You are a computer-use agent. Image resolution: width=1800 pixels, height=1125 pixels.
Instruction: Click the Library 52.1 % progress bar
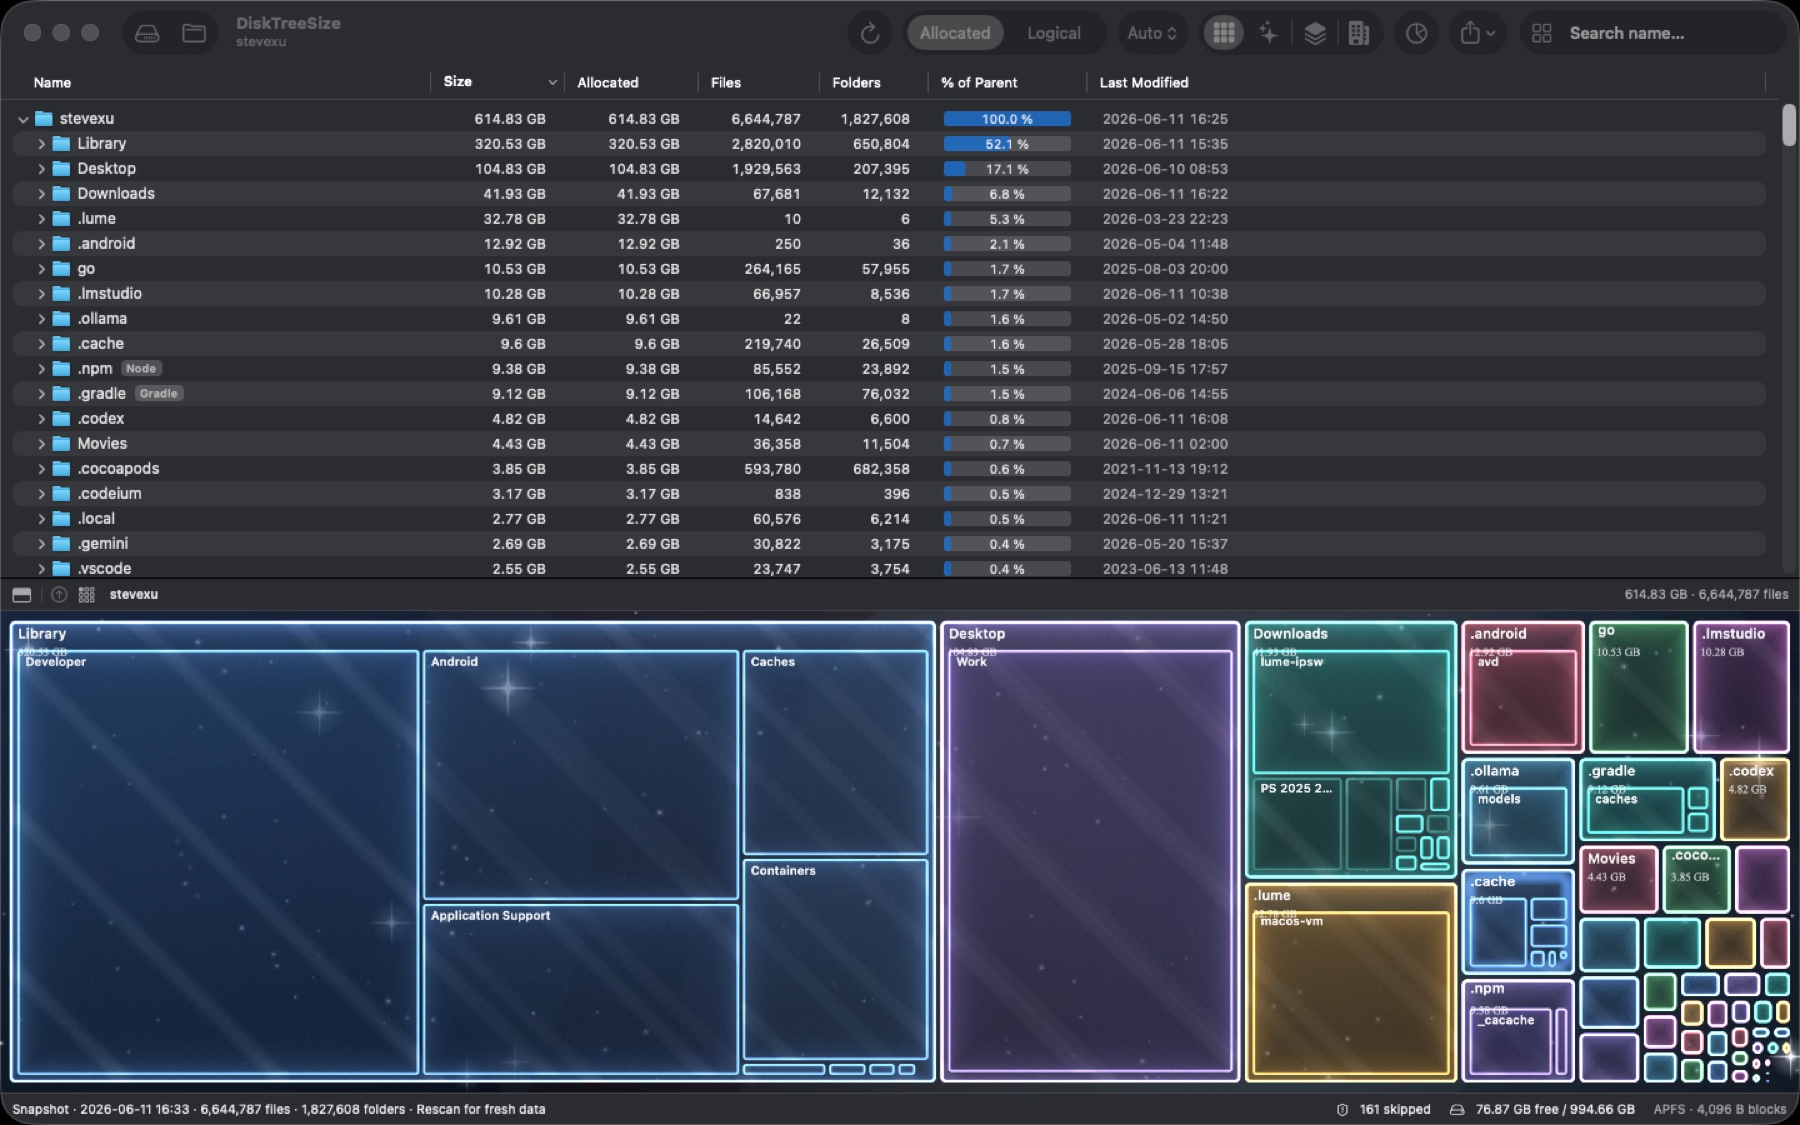[x=1007, y=144]
